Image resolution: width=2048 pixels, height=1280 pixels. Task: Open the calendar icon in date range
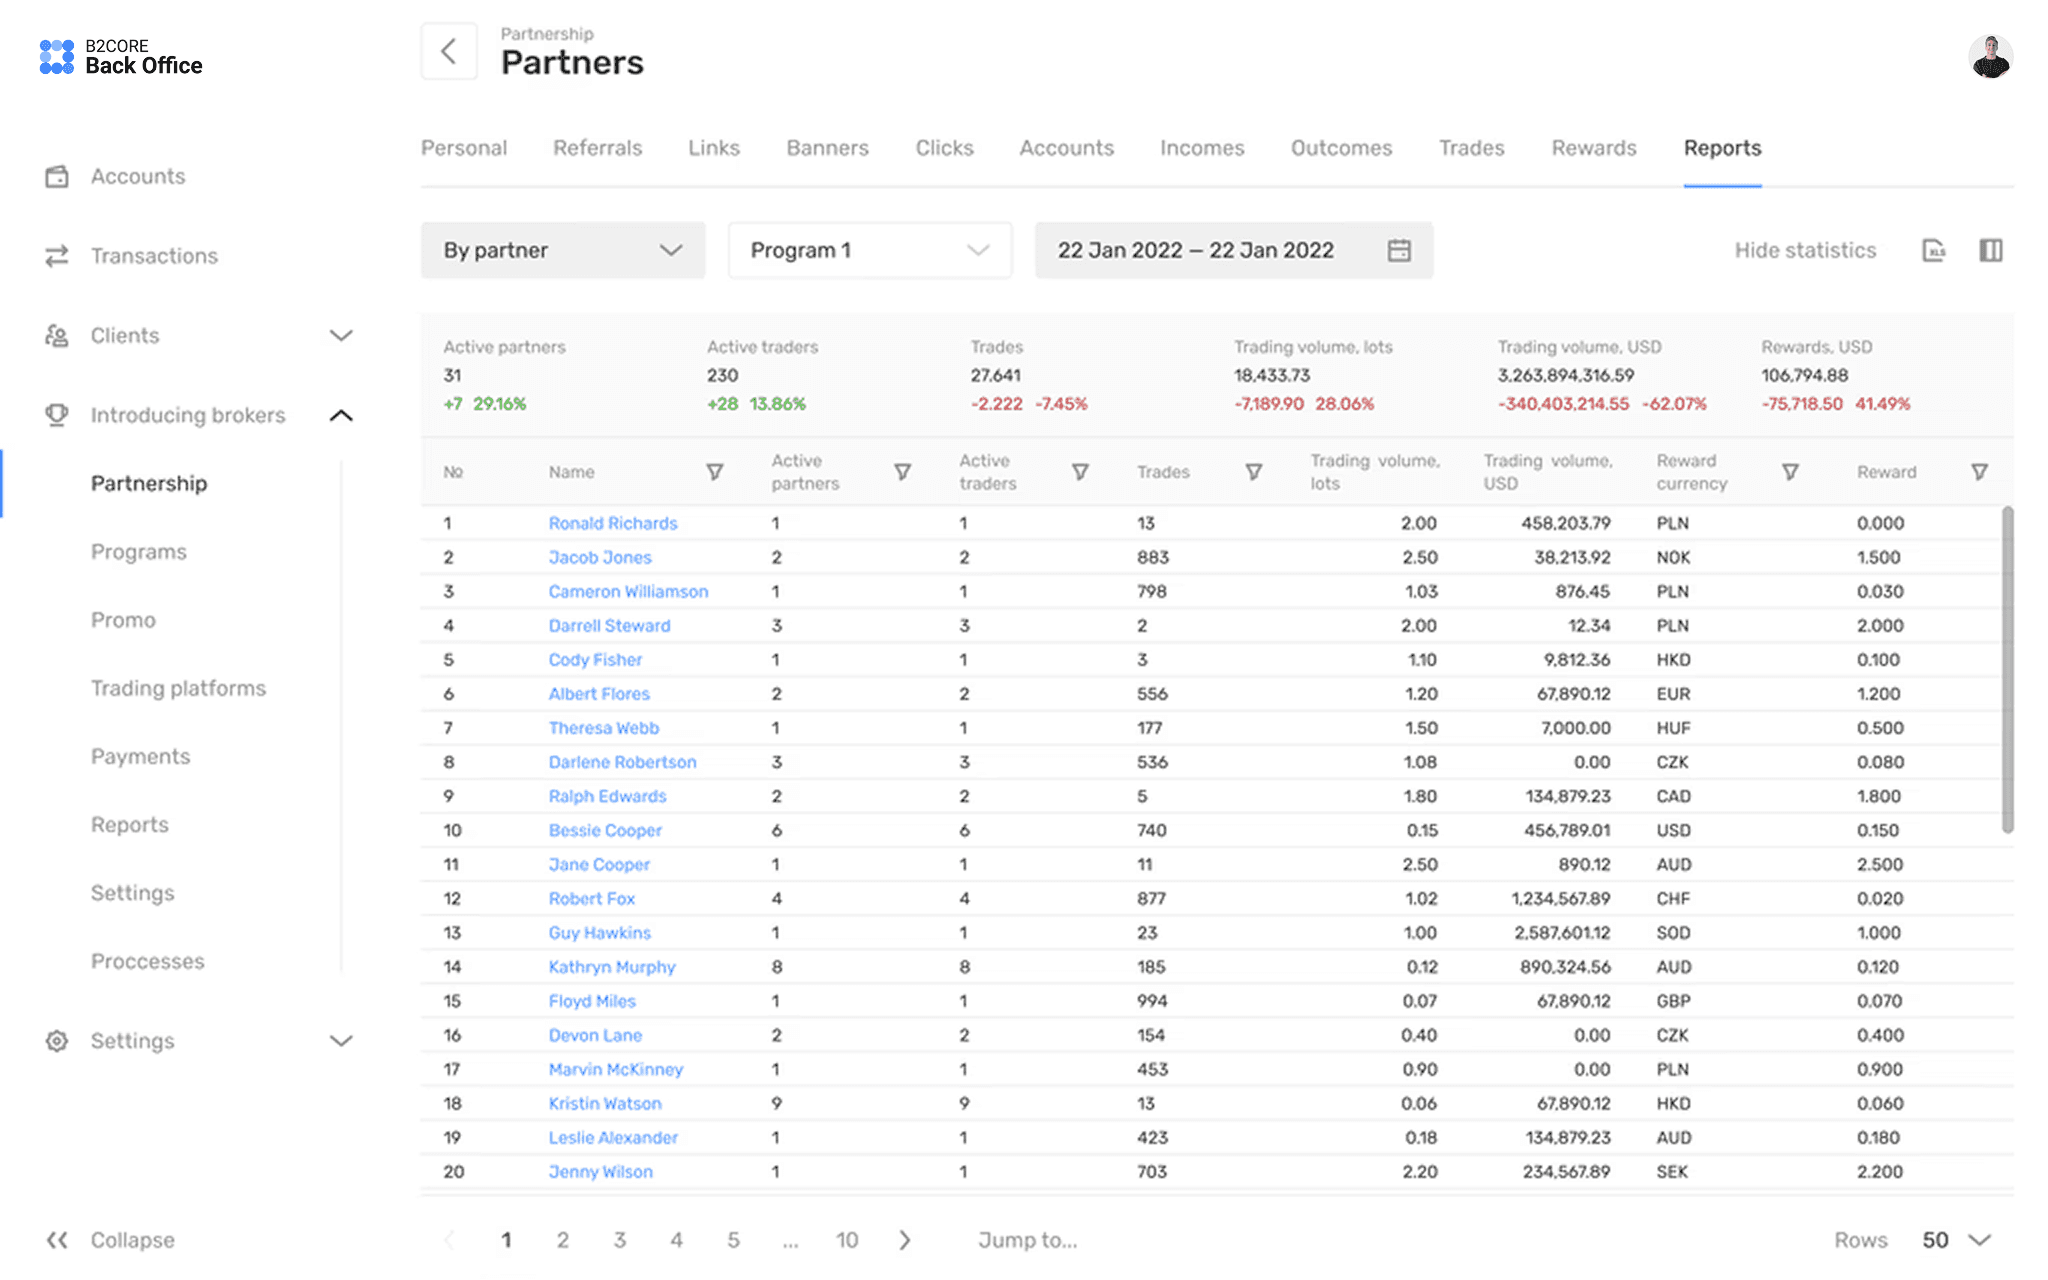pos(1399,251)
